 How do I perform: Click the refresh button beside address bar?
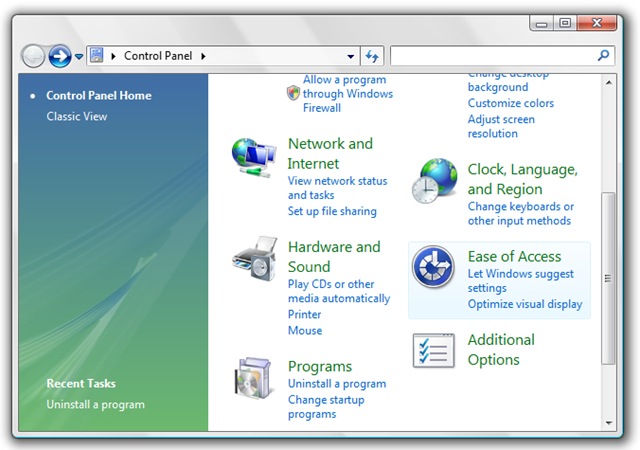(x=372, y=56)
